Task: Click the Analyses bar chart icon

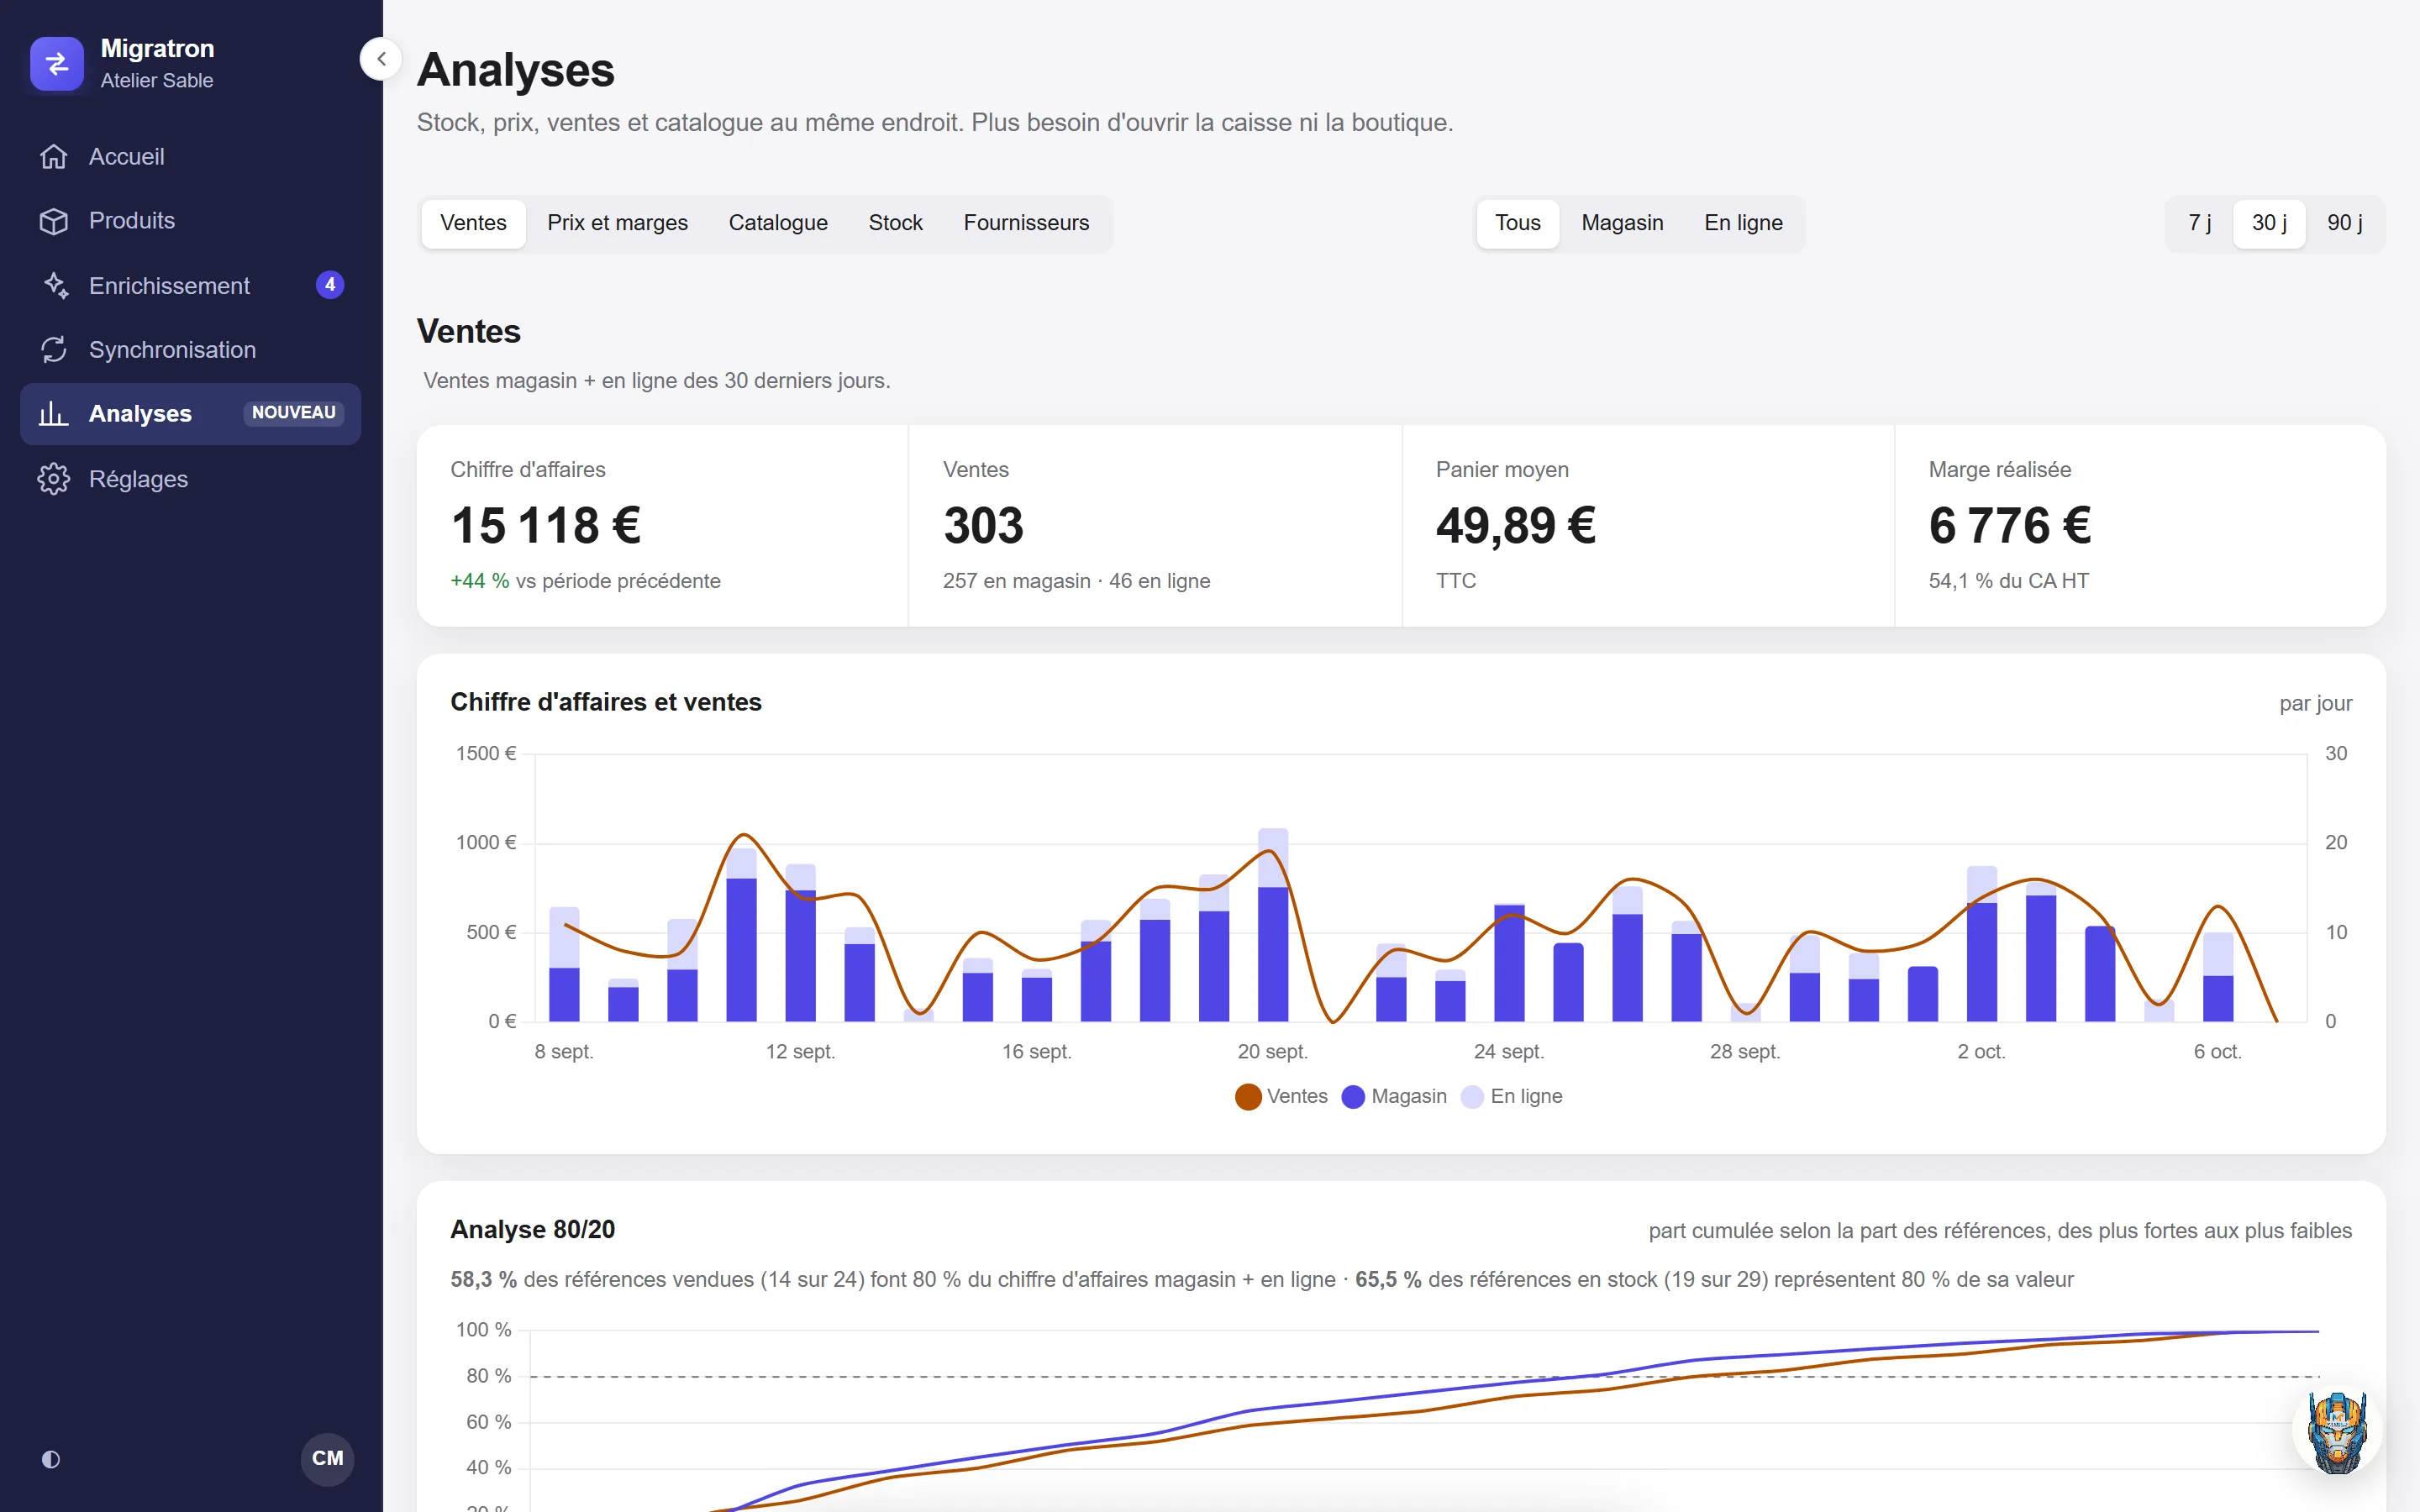Action: click(x=54, y=414)
